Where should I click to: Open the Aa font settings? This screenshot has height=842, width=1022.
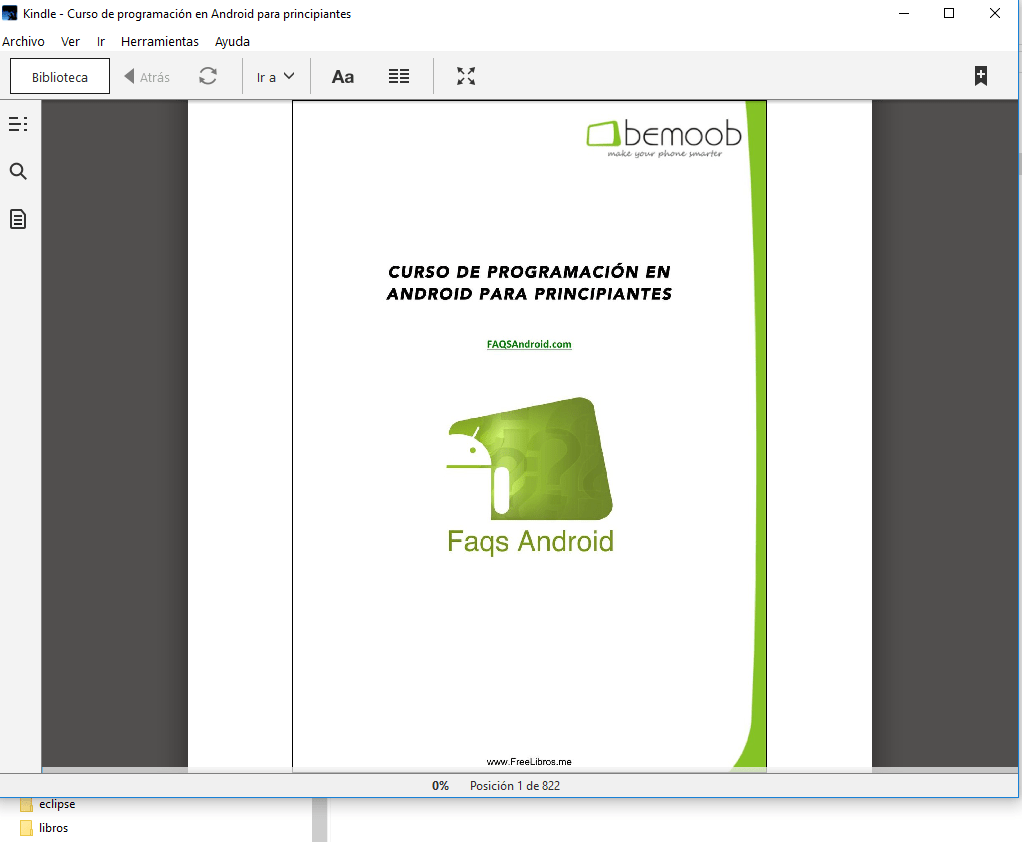pos(343,77)
